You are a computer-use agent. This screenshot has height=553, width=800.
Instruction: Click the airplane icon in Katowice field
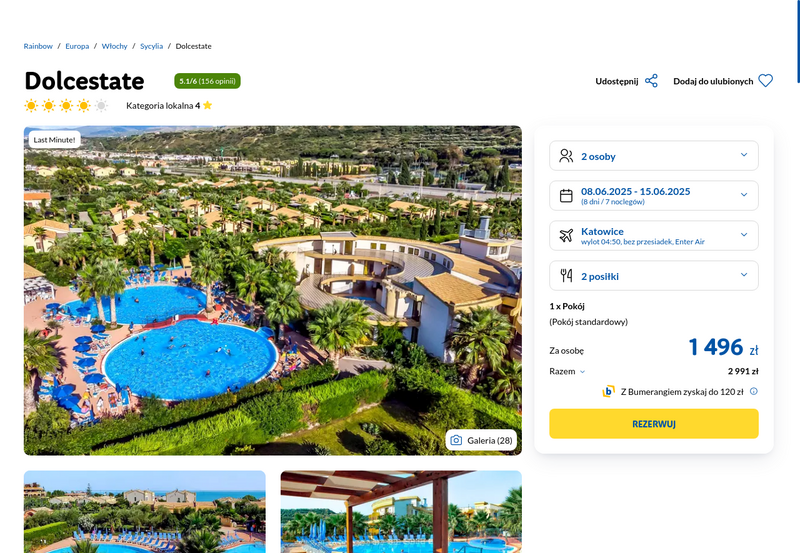coord(566,235)
